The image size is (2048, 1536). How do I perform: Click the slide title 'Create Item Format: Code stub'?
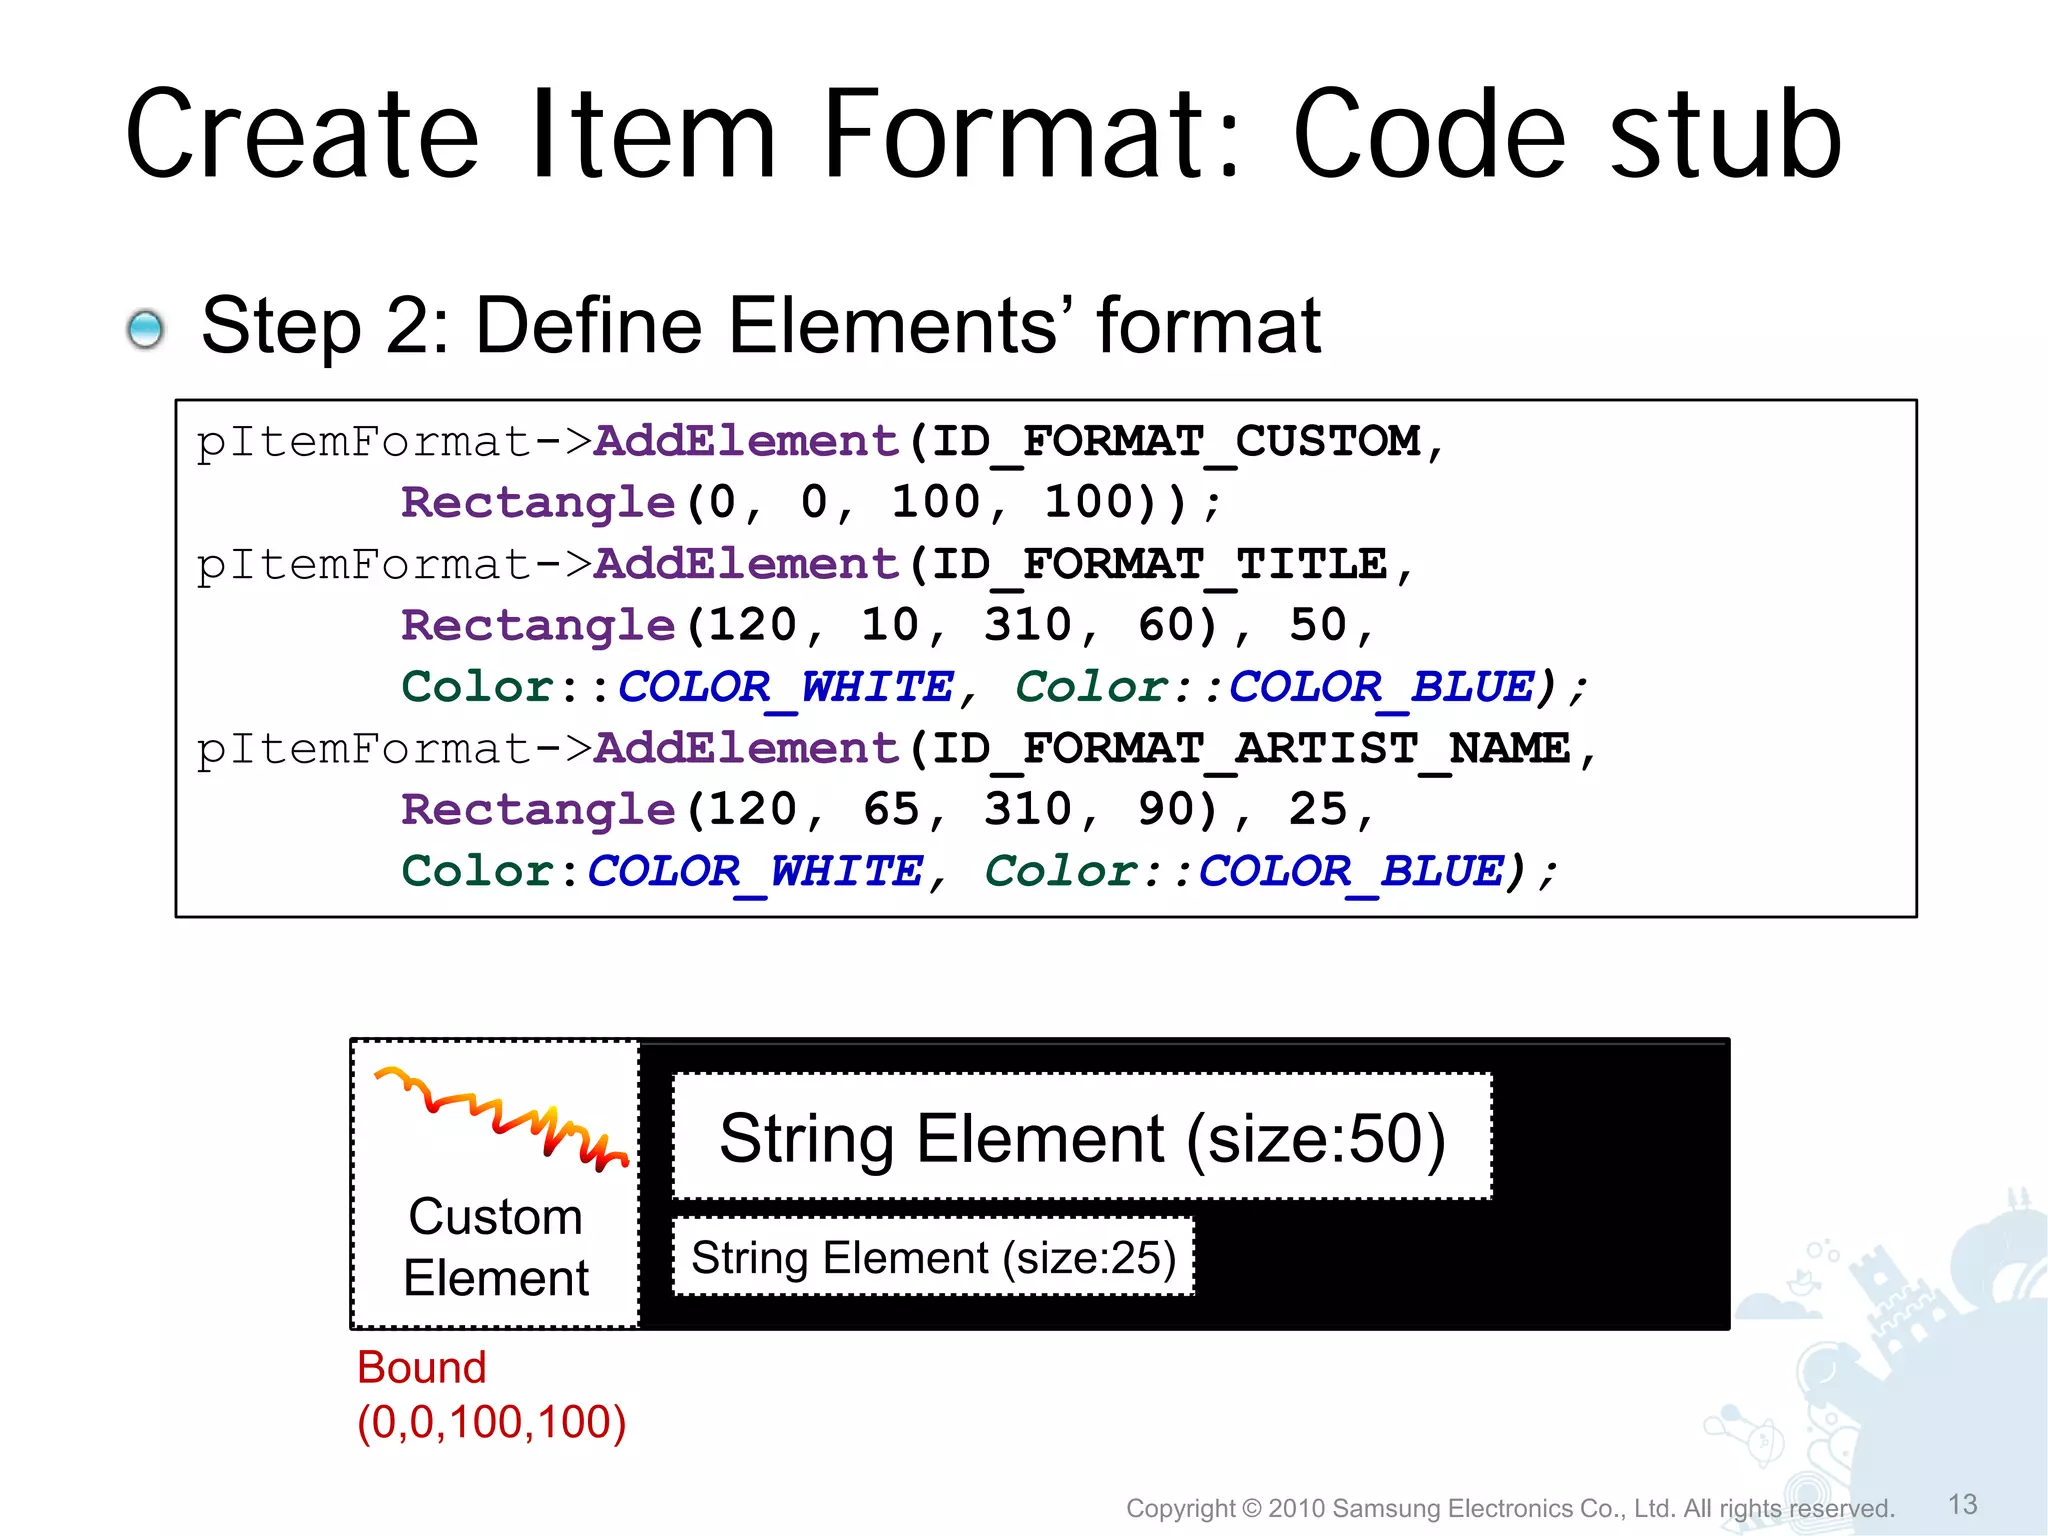tap(983, 134)
